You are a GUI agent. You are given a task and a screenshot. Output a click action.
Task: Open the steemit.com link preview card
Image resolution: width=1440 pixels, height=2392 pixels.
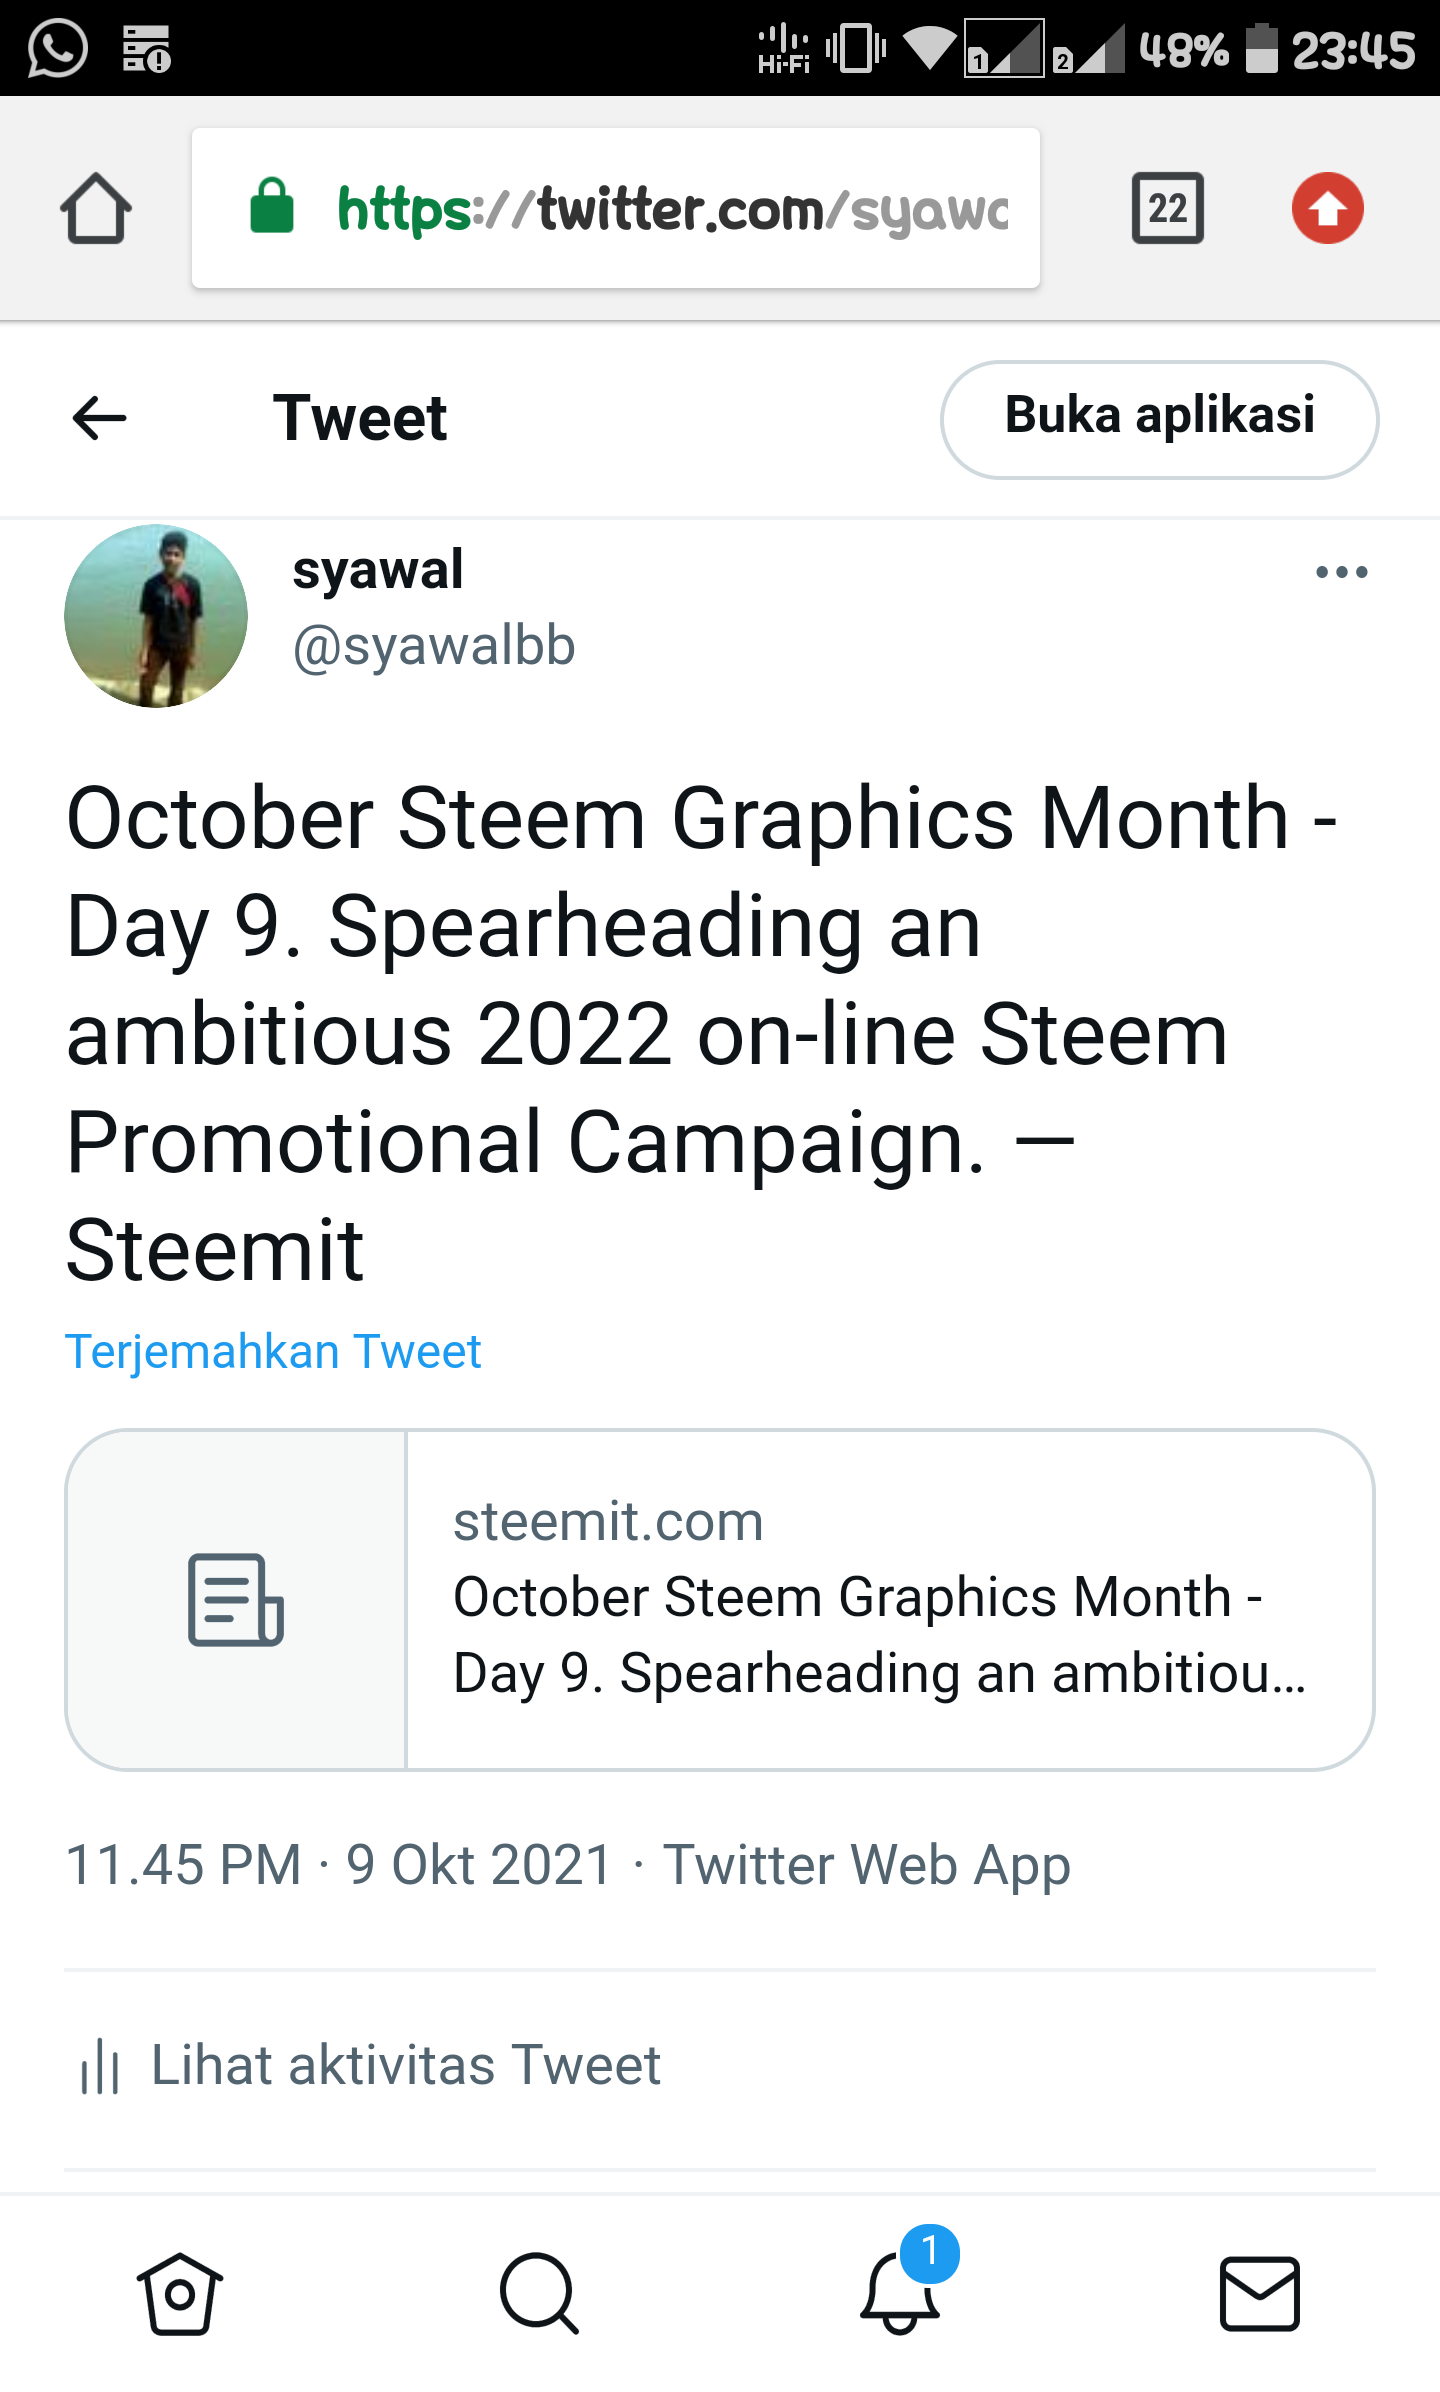720,1600
